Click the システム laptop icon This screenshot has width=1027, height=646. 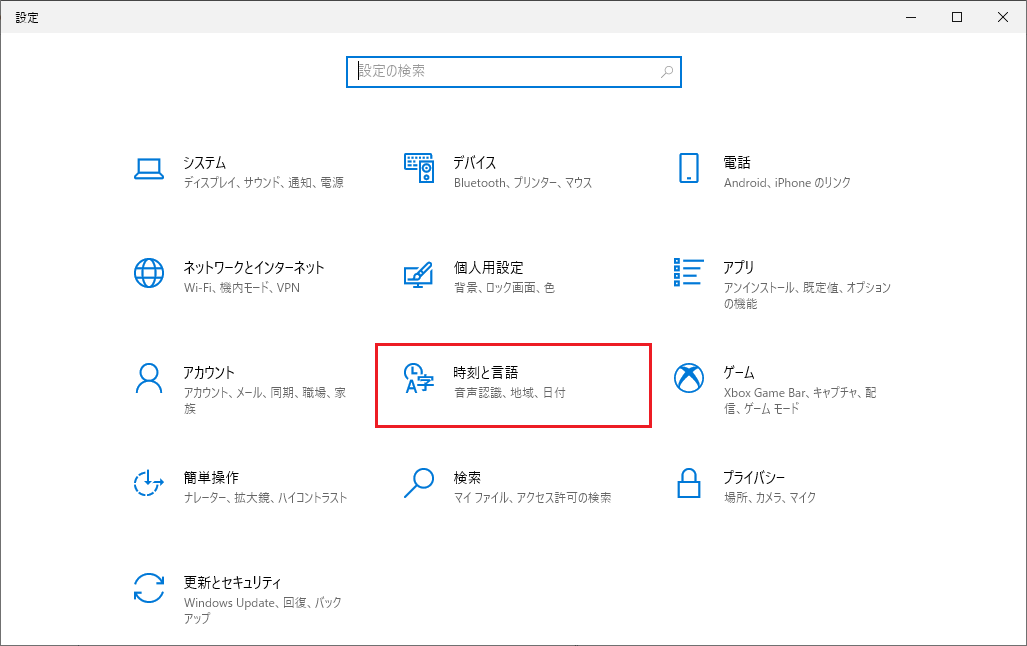[149, 169]
